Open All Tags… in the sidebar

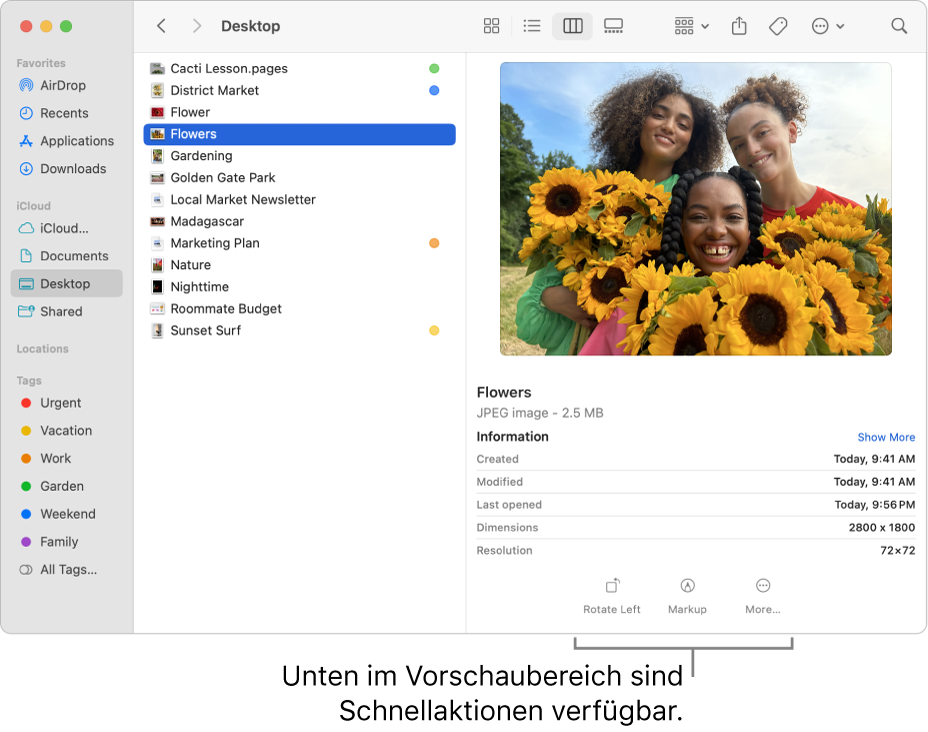click(66, 570)
